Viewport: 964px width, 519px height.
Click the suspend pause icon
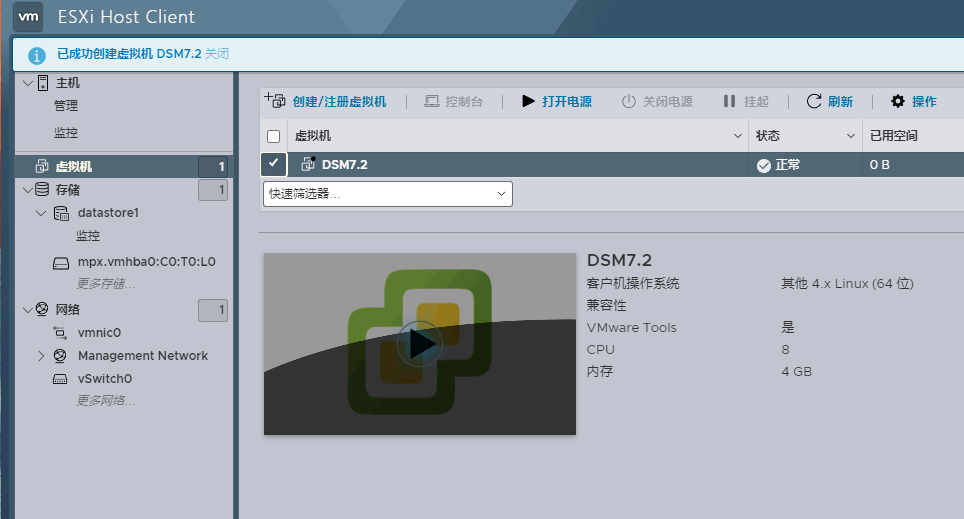pyautogui.click(x=729, y=101)
